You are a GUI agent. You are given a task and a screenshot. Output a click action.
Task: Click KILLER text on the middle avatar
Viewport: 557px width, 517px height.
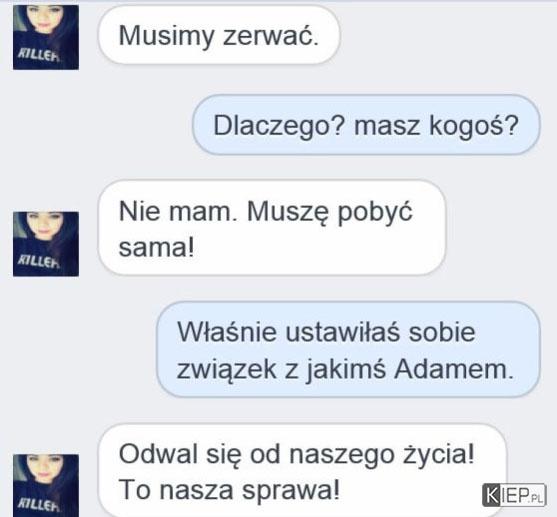pyautogui.click(x=38, y=262)
